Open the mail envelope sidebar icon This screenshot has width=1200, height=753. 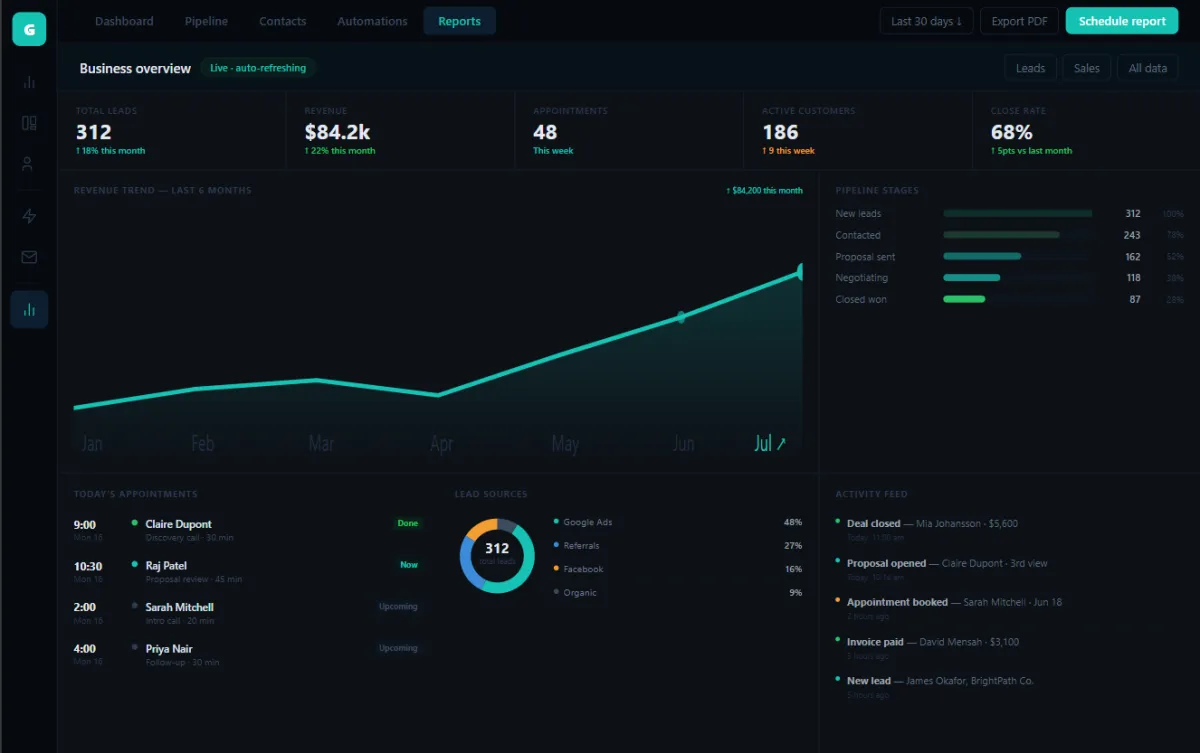29,257
